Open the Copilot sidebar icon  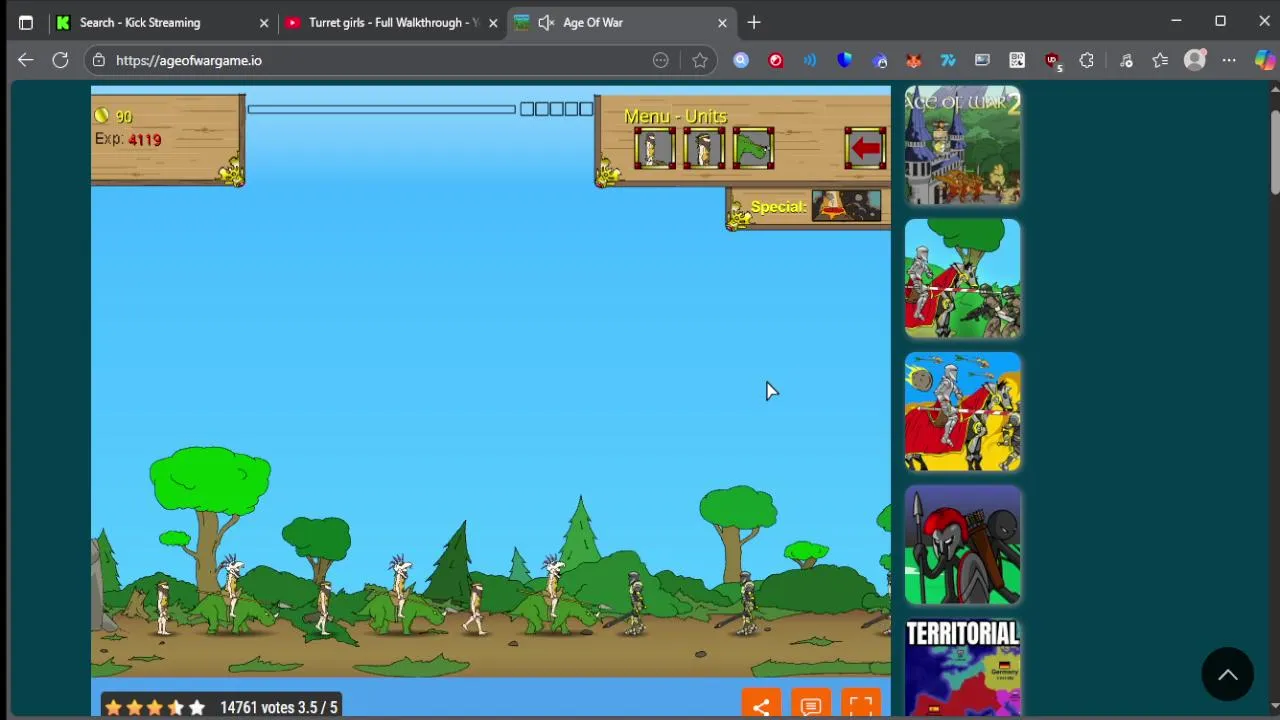(1265, 60)
